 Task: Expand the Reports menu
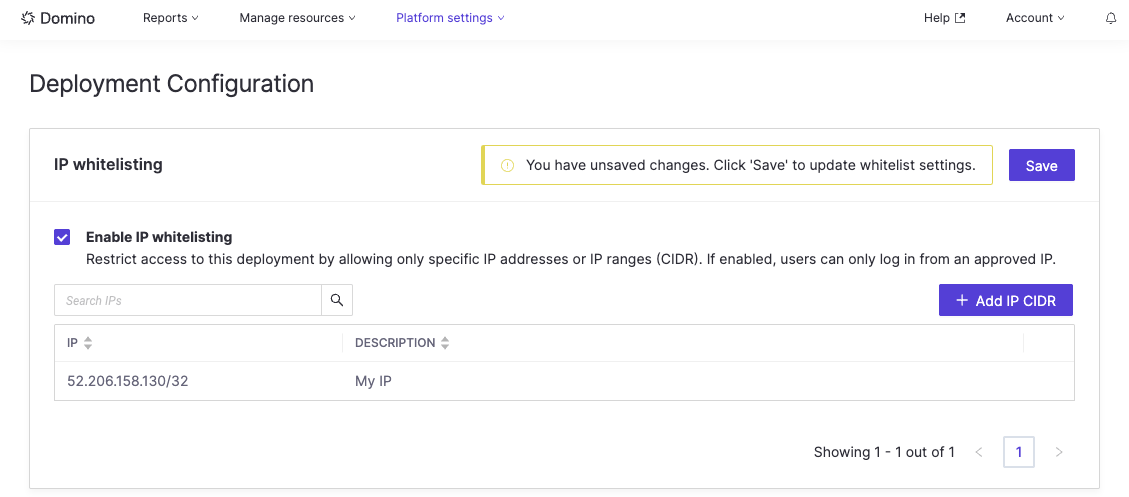(x=171, y=18)
